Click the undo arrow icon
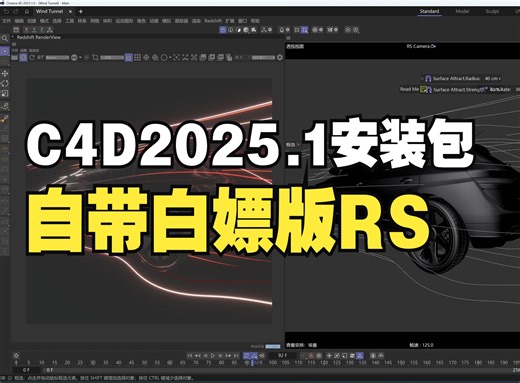Screen dimensions: 520x383 (x=6, y=11)
